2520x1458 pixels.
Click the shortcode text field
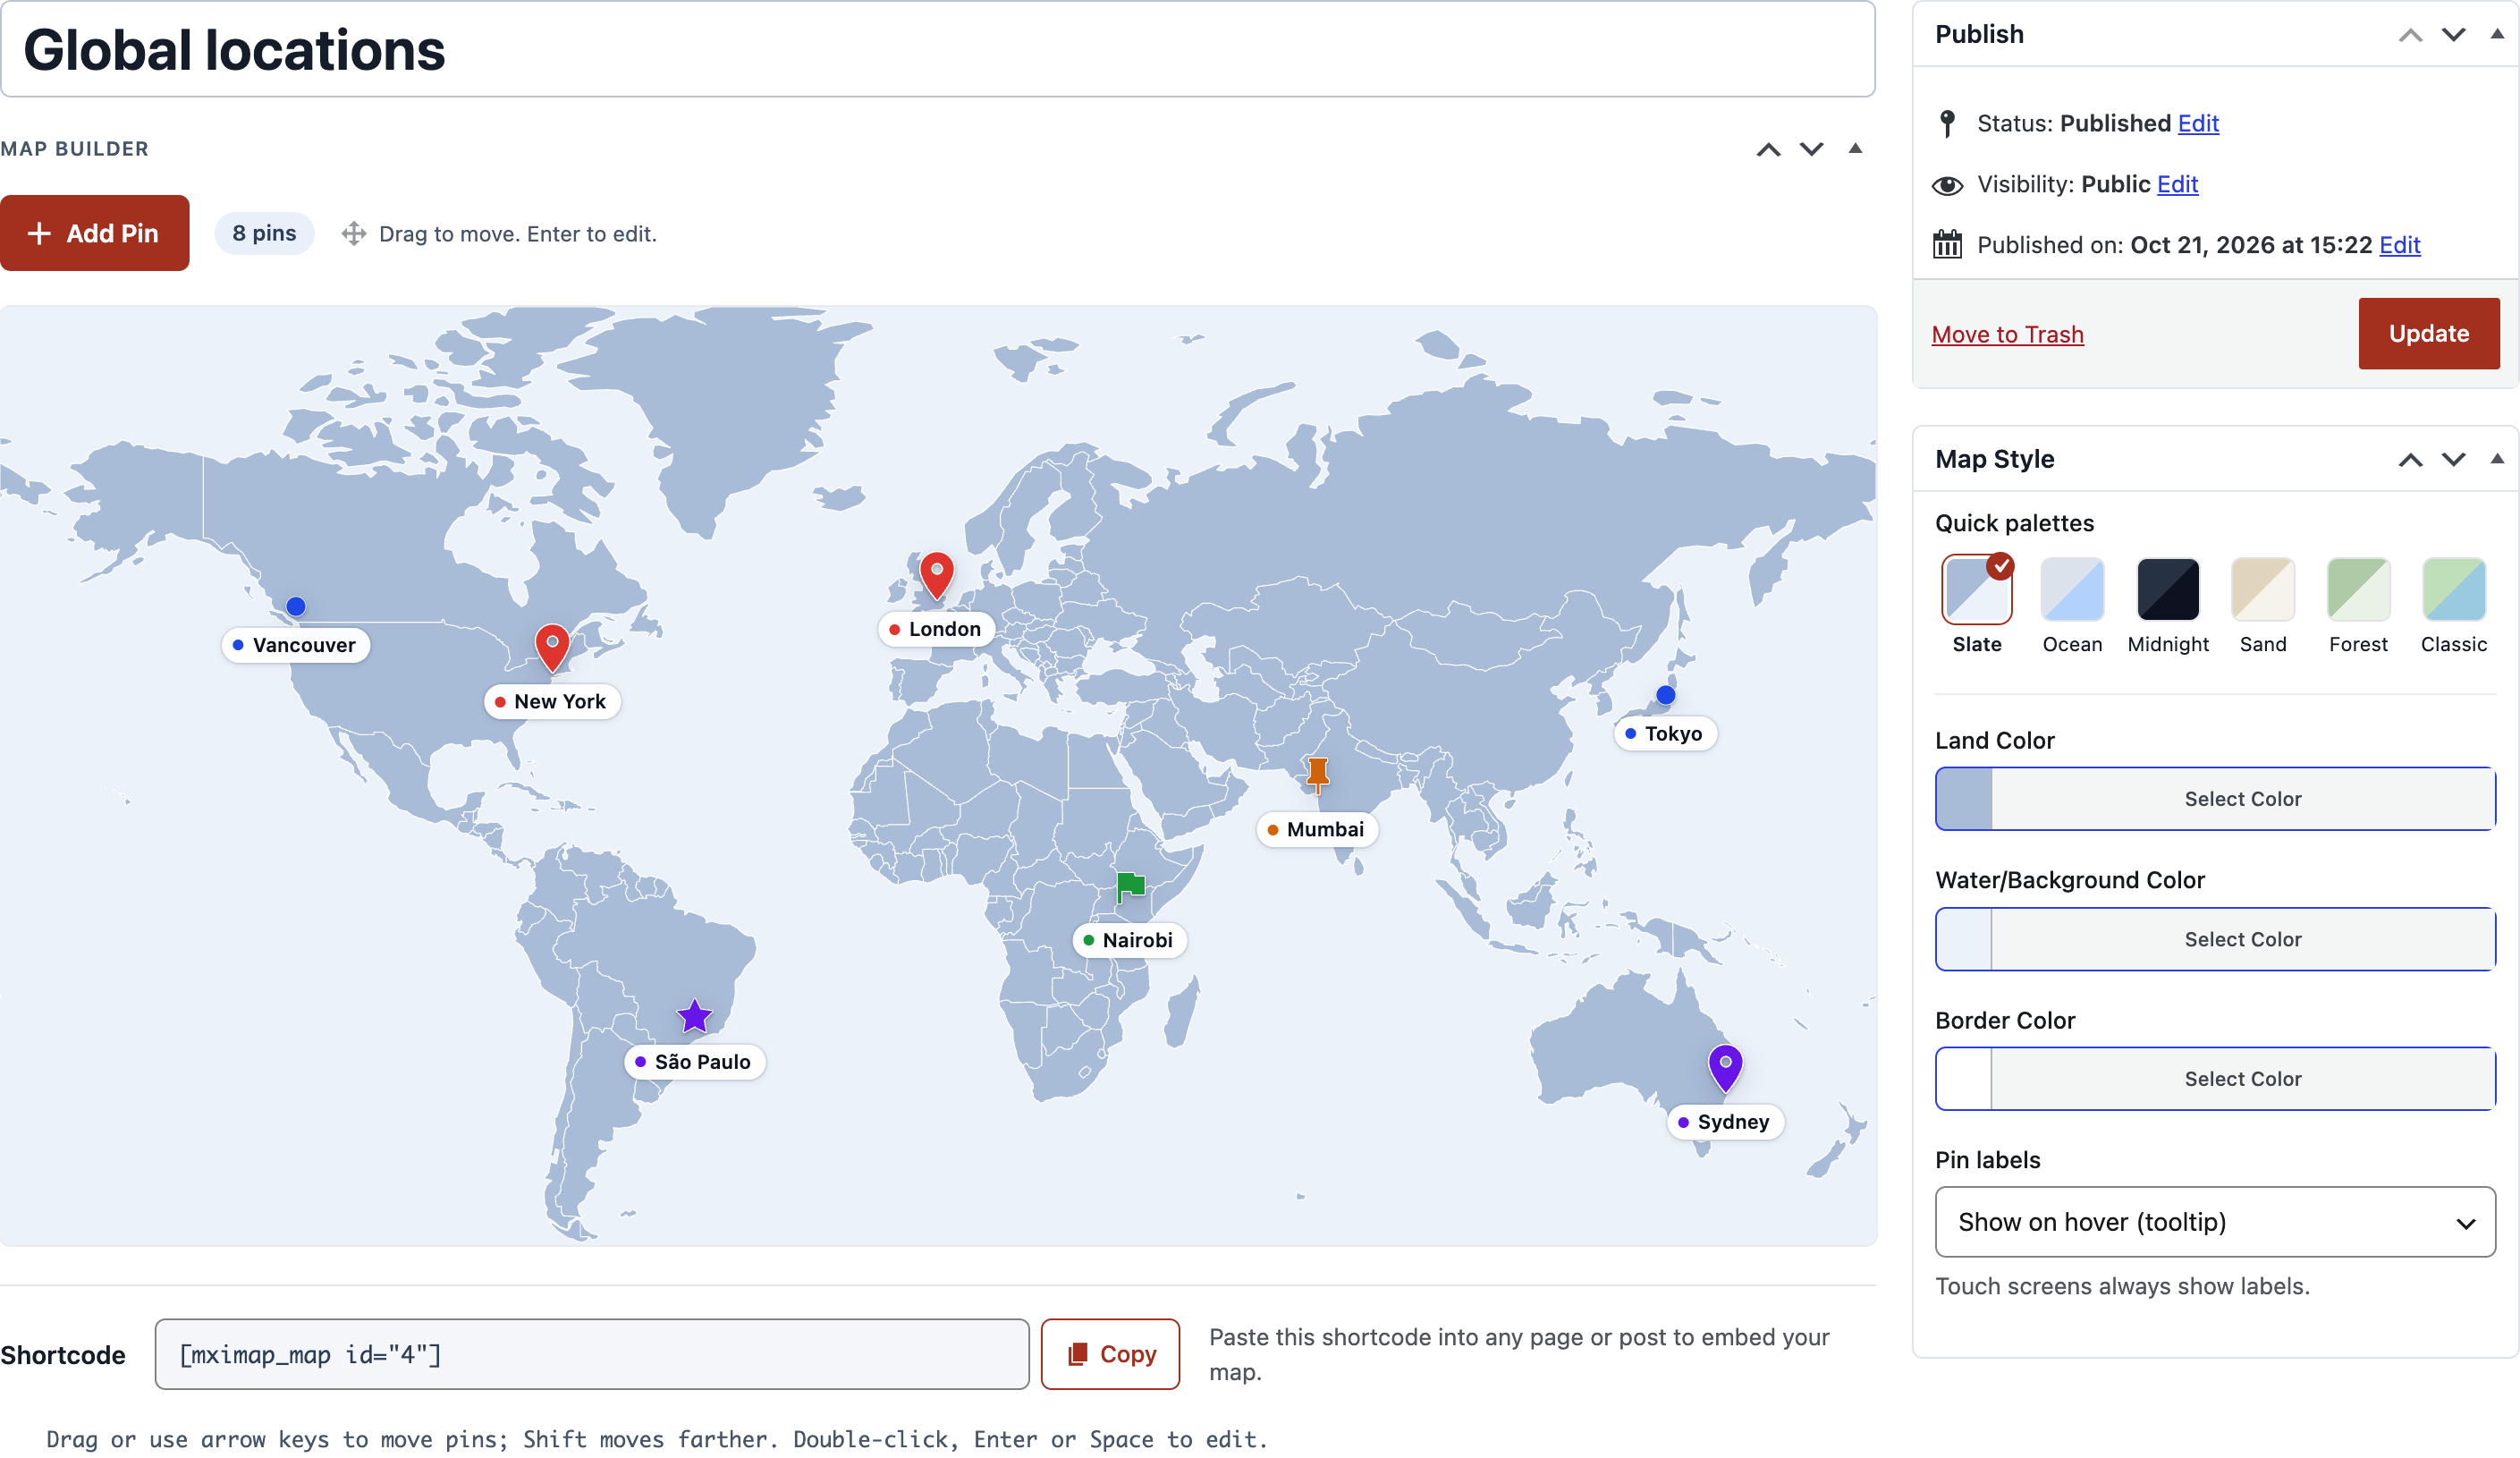coord(592,1354)
